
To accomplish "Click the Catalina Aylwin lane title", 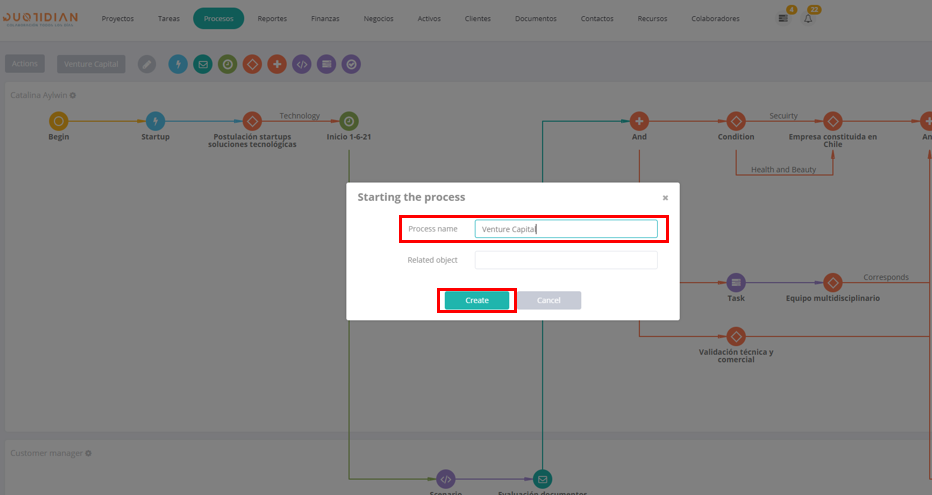I will [39, 95].
